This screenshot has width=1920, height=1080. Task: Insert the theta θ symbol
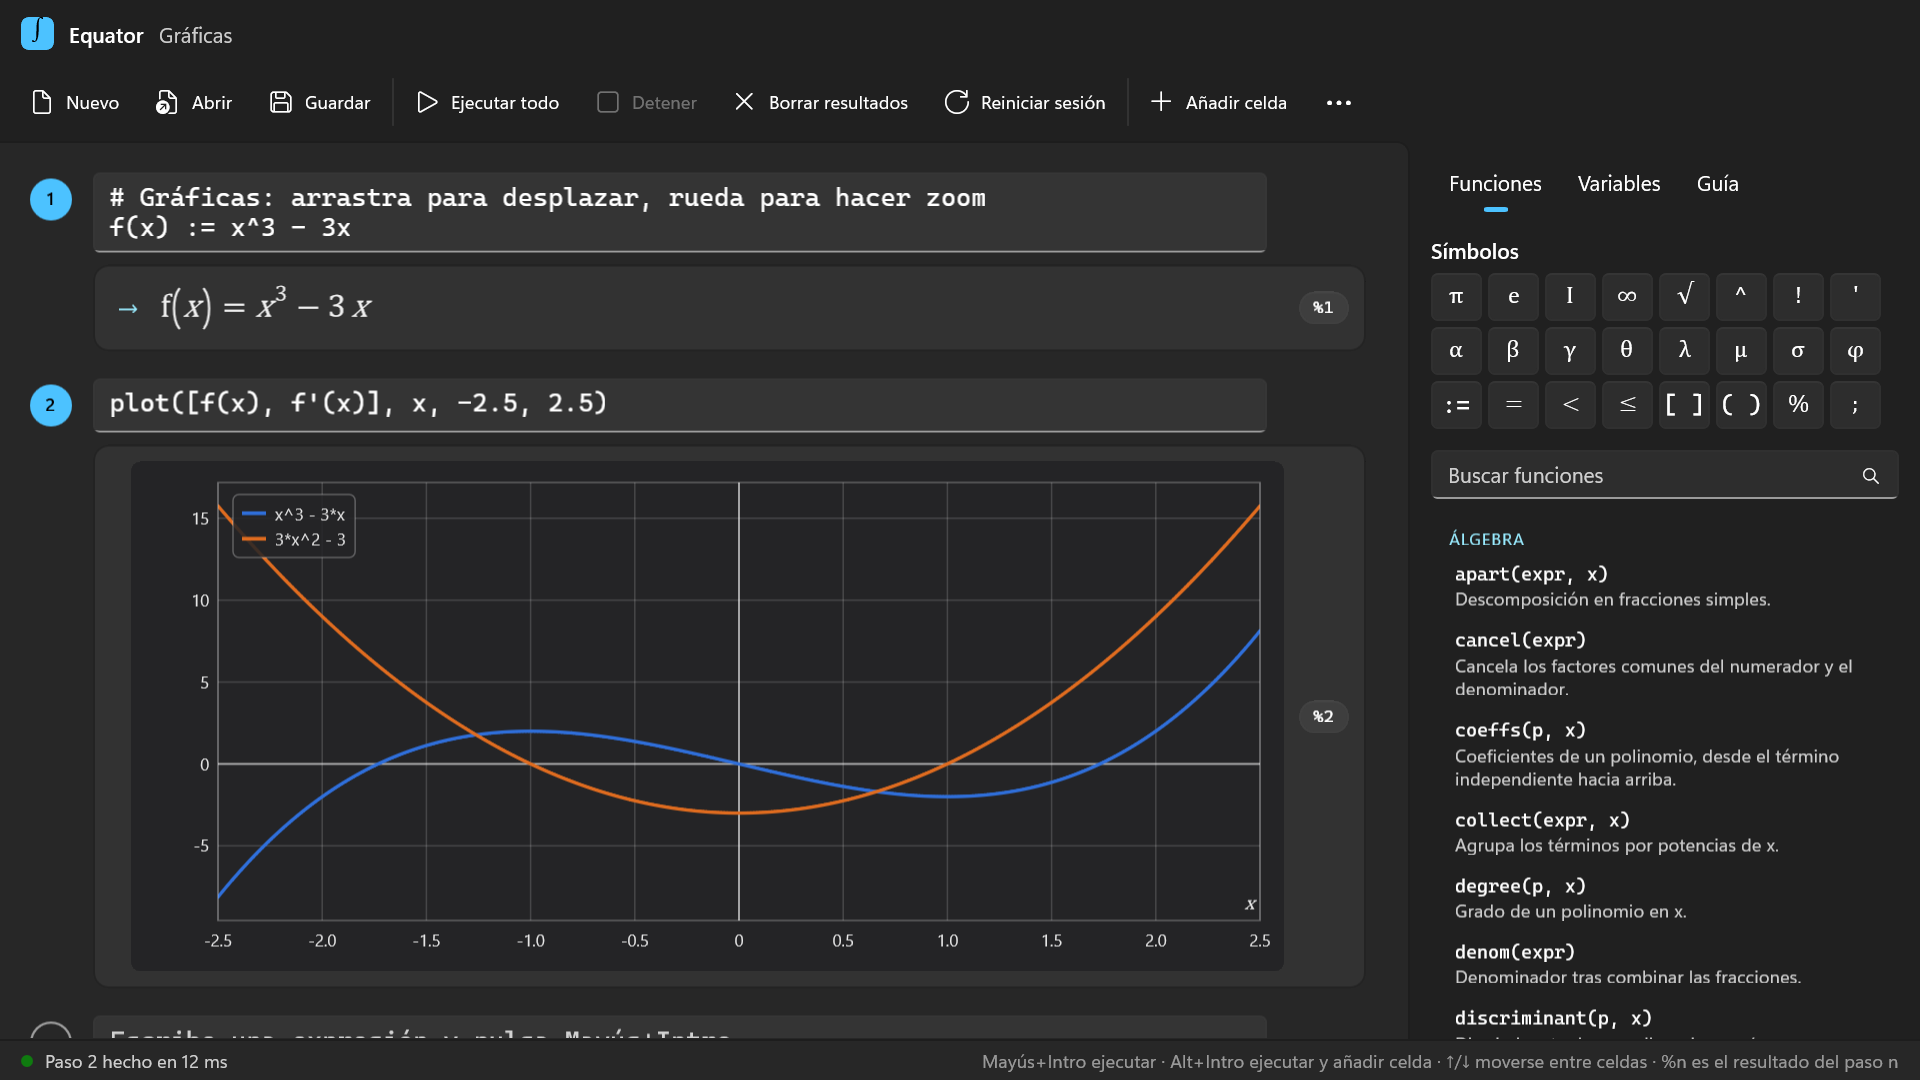pos(1627,350)
